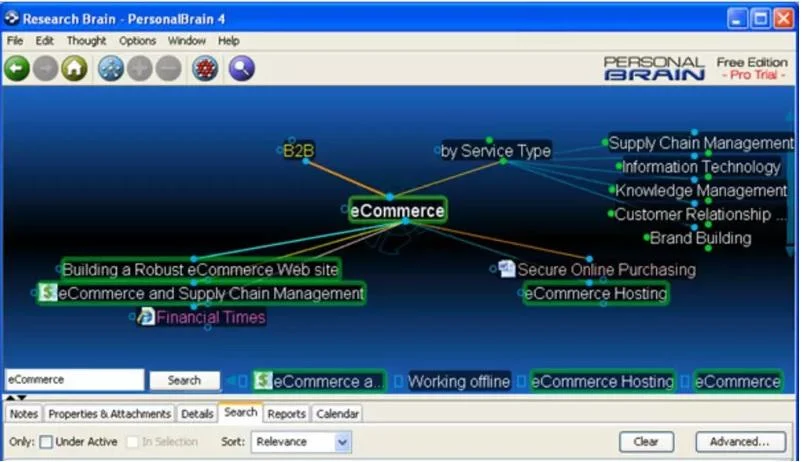Open the File menu
Image resolution: width=802 pixels, height=462 pixels.
click(15, 40)
